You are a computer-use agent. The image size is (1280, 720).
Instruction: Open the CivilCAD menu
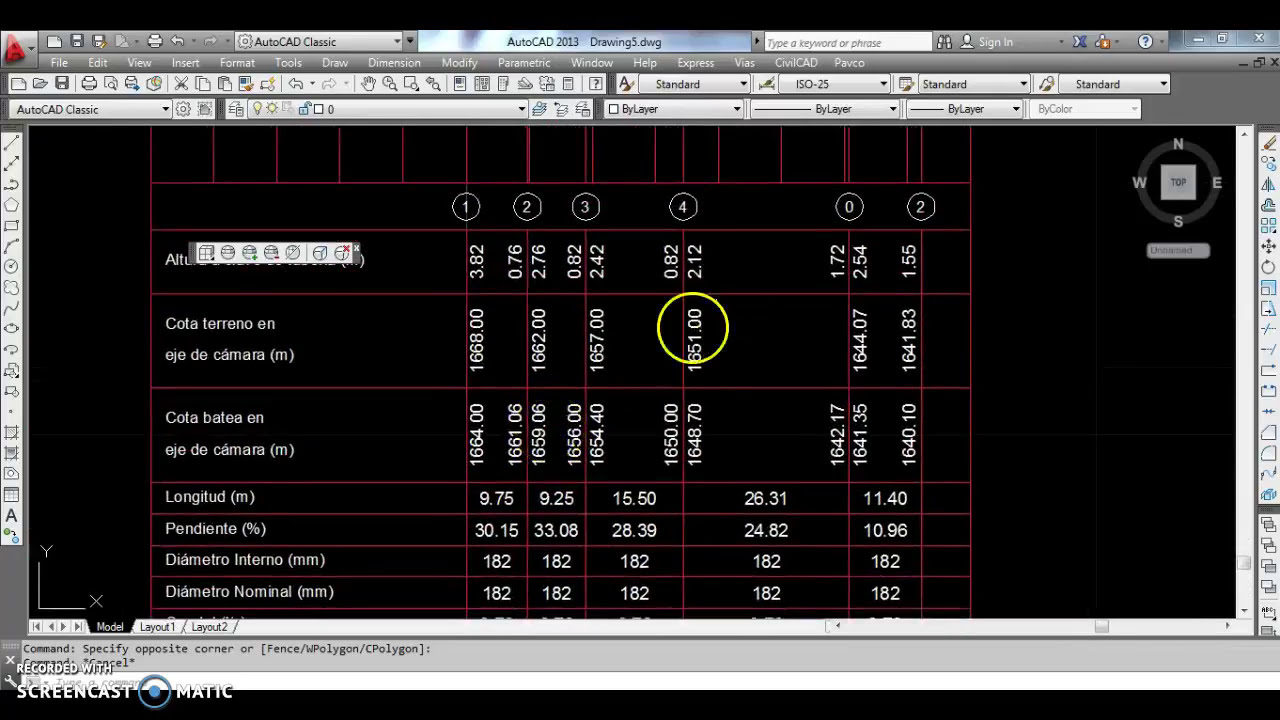(796, 62)
